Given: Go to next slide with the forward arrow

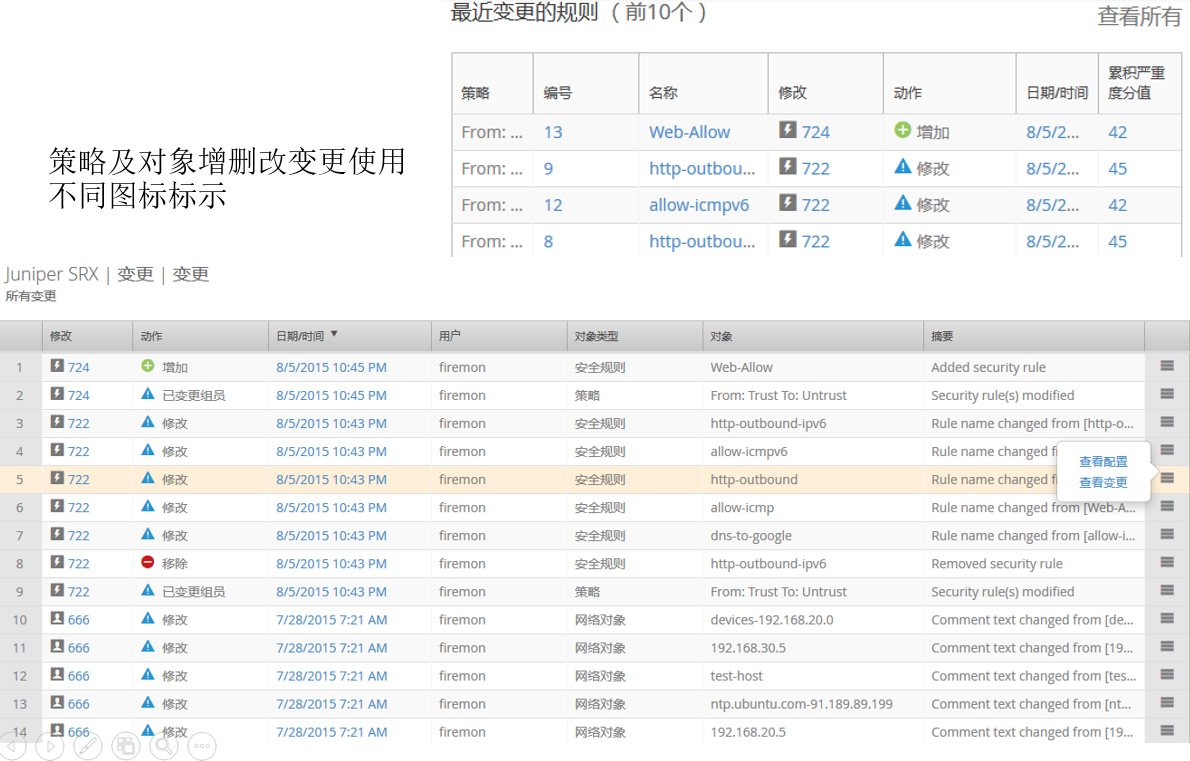Looking at the screenshot, I should click(49, 745).
